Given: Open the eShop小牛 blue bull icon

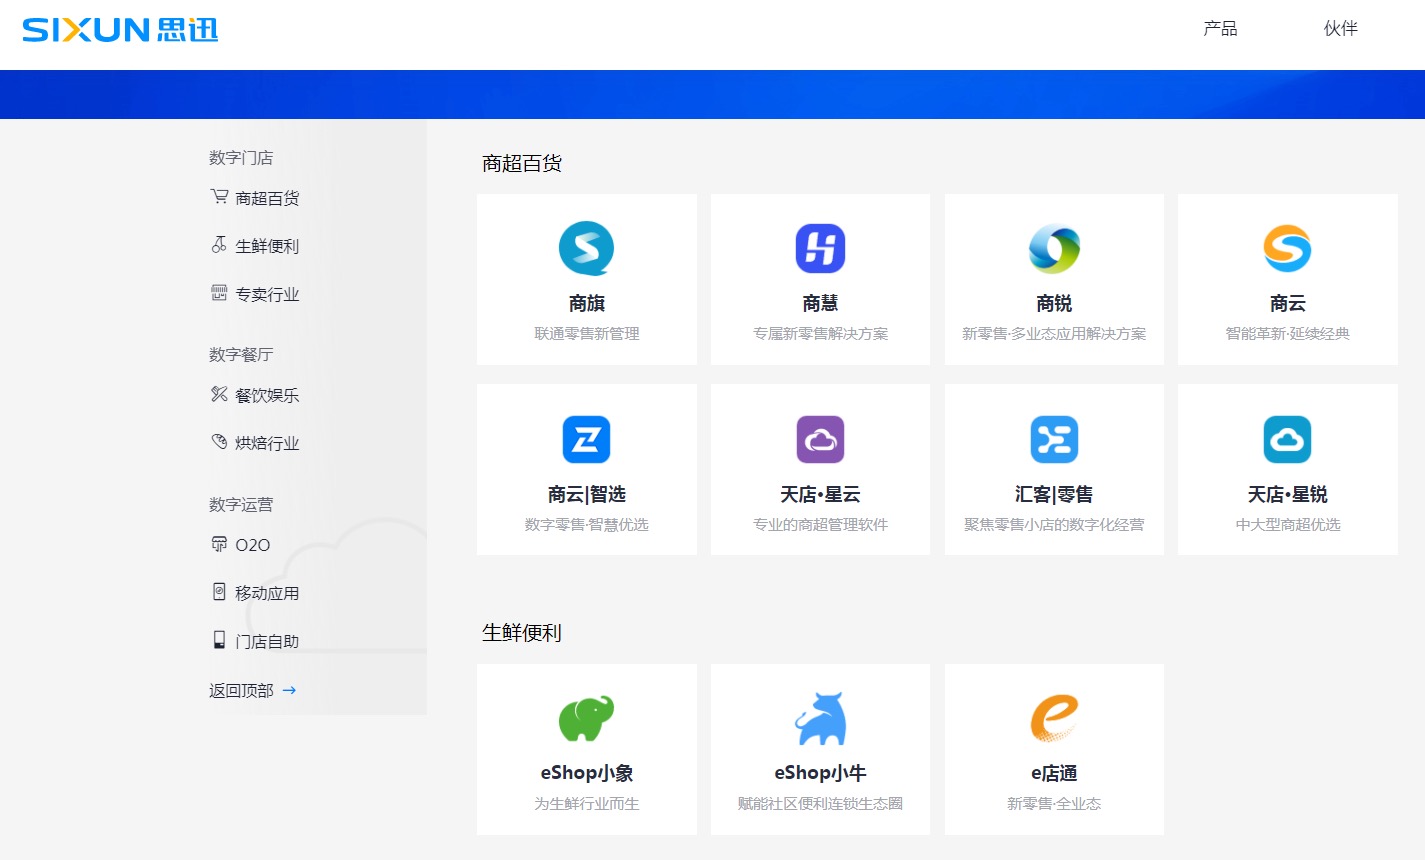Looking at the screenshot, I should tap(820, 718).
